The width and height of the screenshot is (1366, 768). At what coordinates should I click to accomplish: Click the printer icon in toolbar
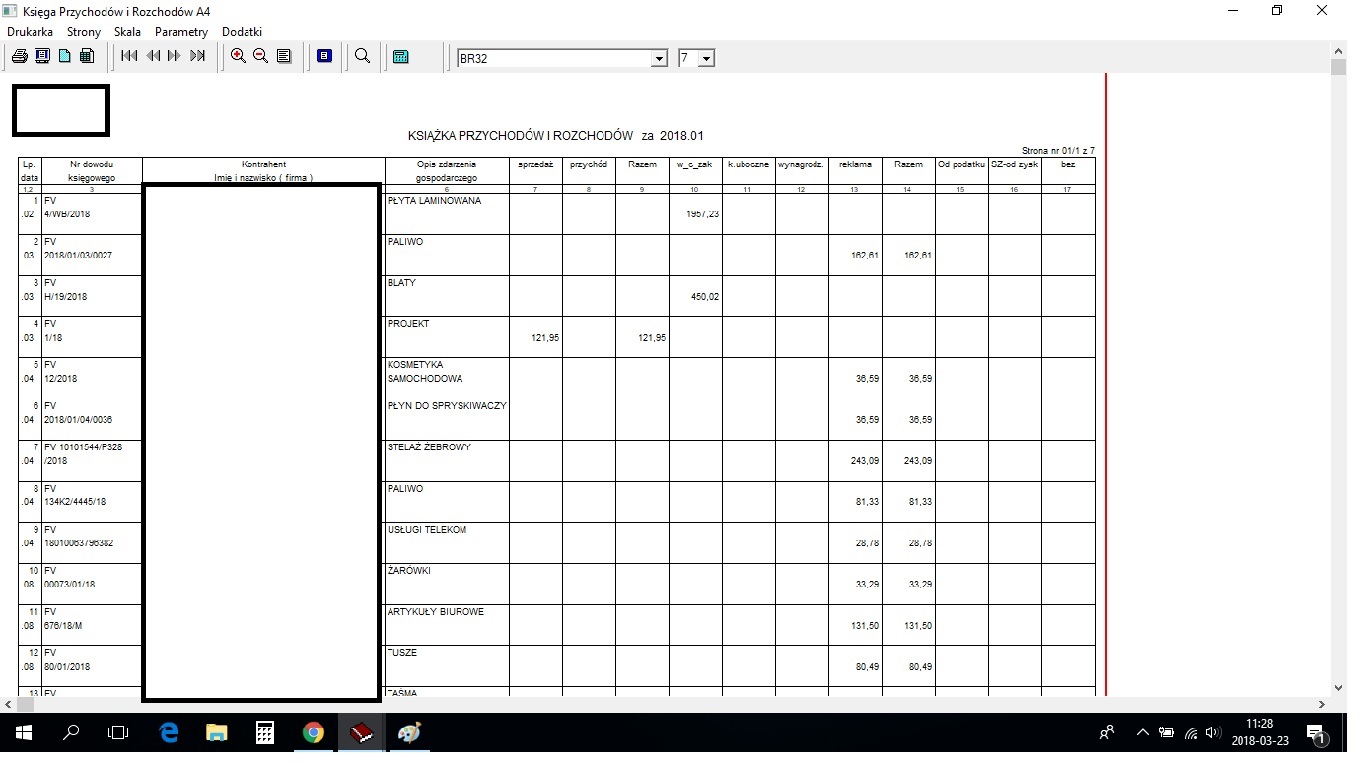pyautogui.click(x=19, y=57)
